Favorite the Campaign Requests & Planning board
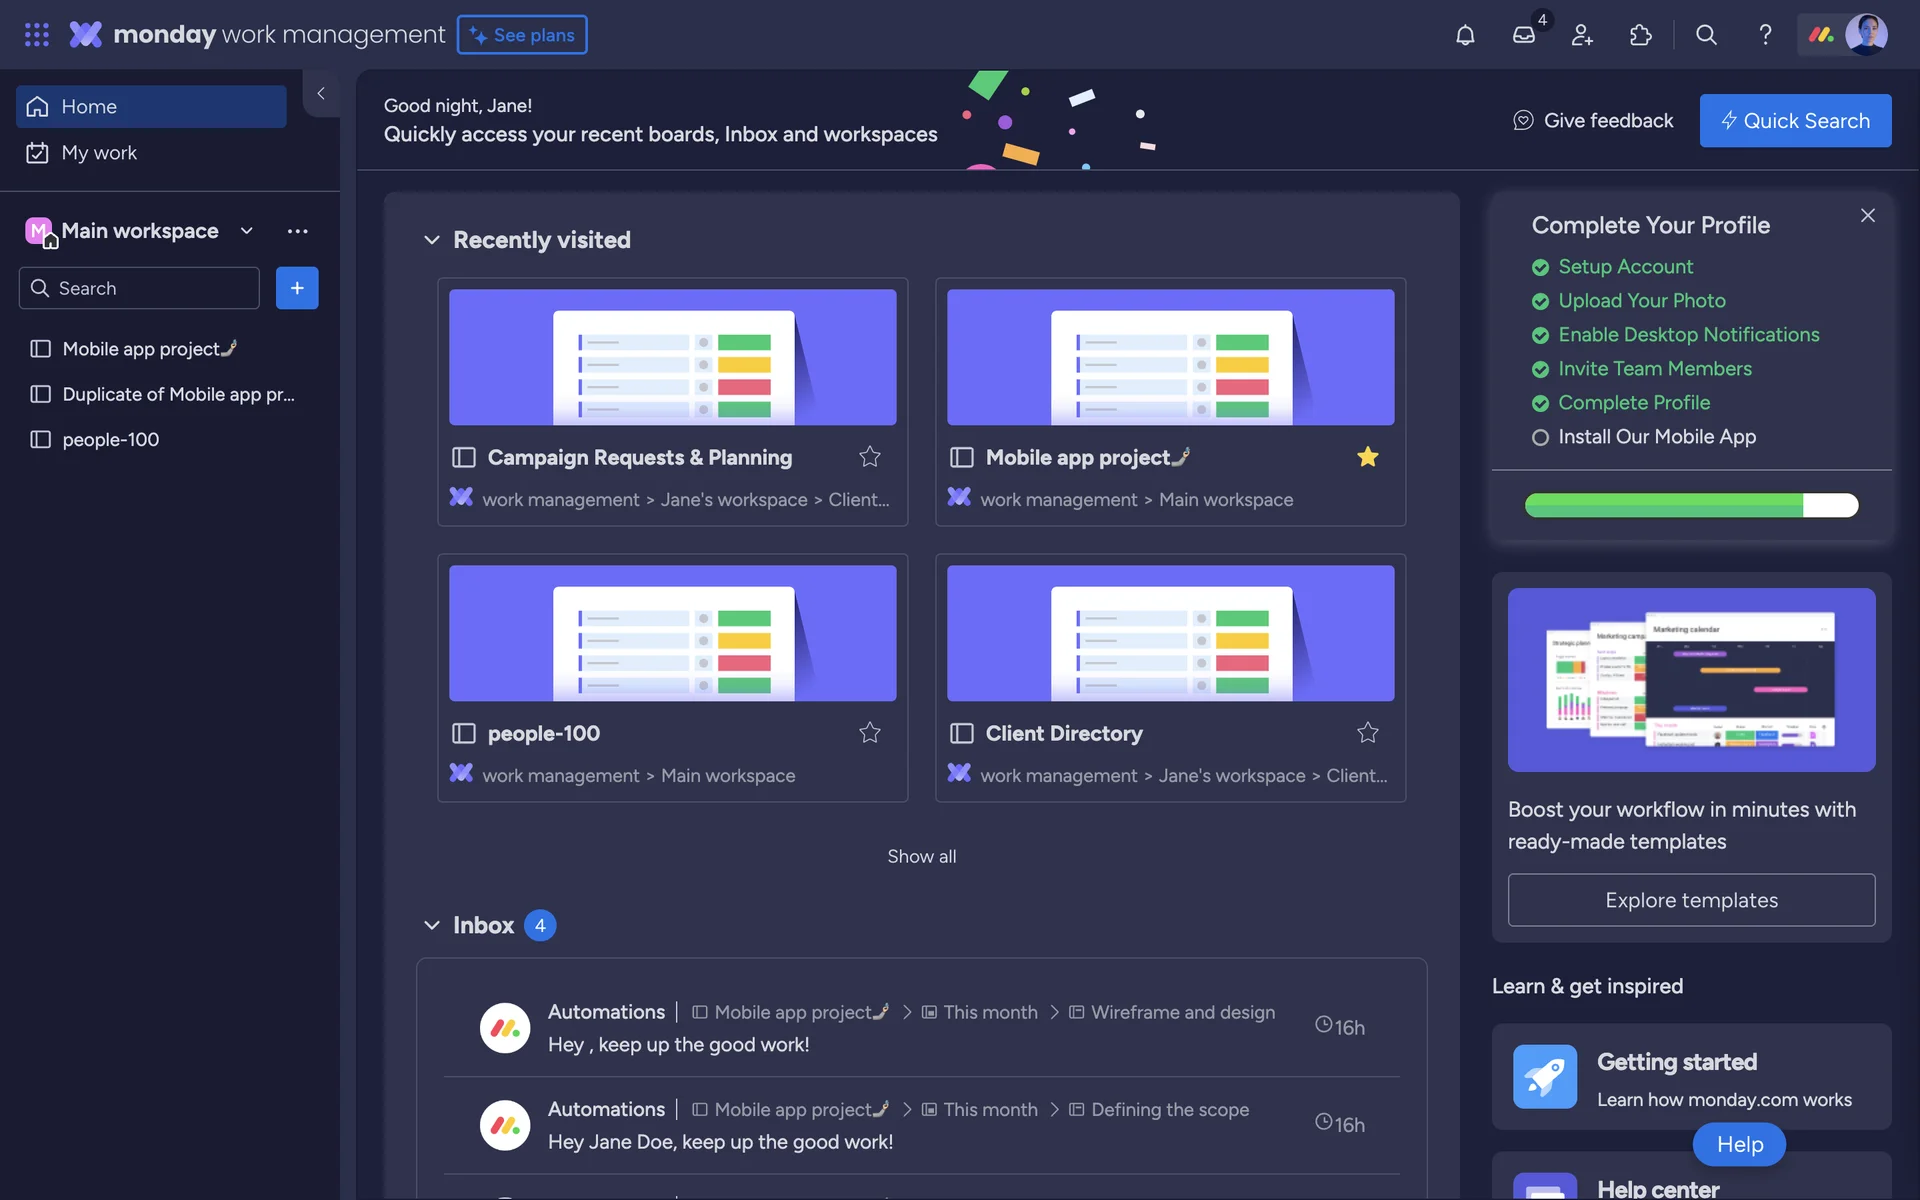 pyautogui.click(x=870, y=457)
